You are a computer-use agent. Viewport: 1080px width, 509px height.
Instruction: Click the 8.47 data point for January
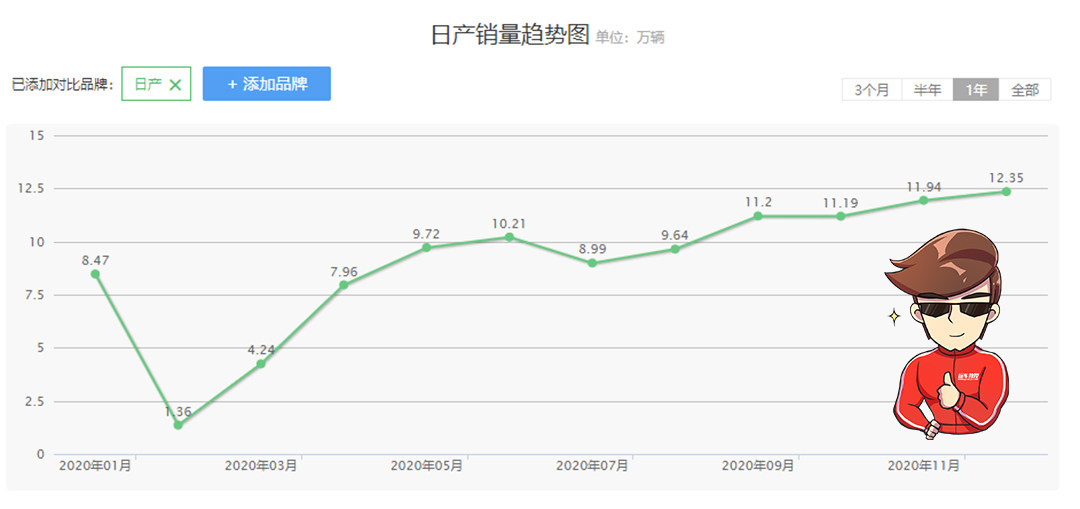click(x=95, y=274)
